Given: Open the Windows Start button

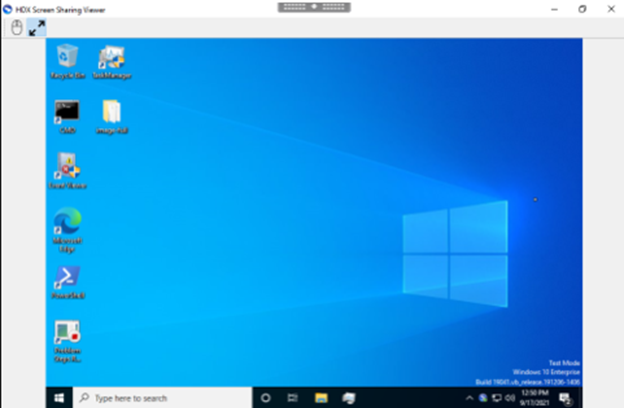Looking at the screenshot, I should (59, 398).
